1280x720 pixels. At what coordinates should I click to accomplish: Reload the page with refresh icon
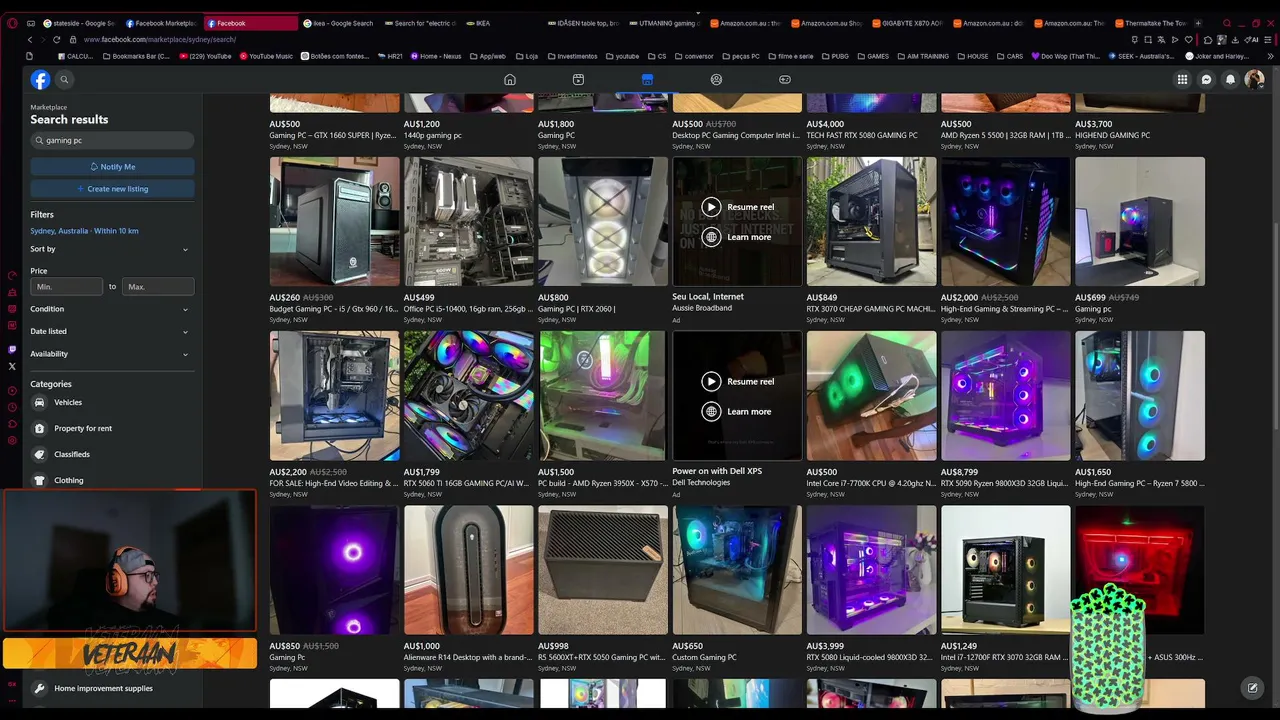57,39
